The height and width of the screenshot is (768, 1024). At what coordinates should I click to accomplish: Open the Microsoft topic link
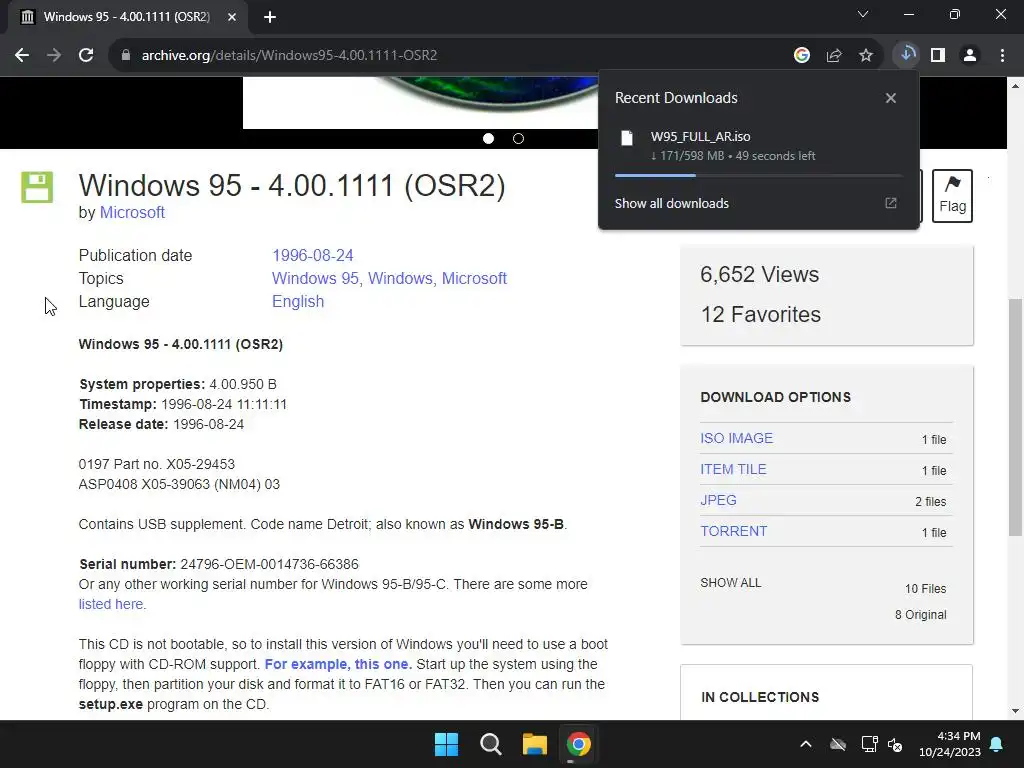coord(474,278)
